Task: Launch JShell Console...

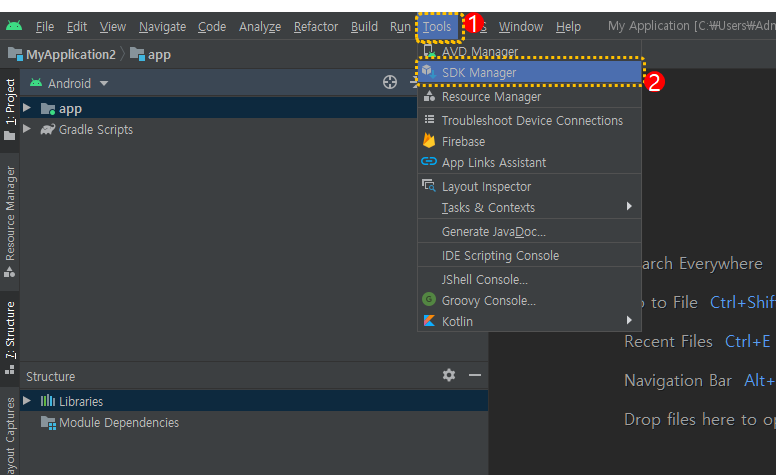Action: pos(529,280)
